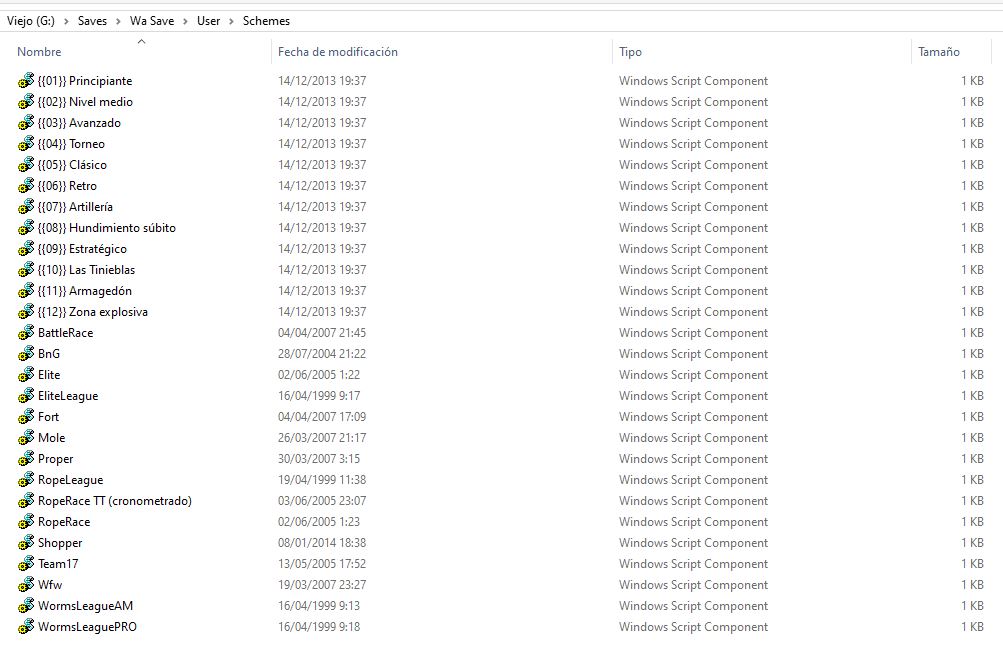
Task: Click the date "08/01/2014 18:38"
Action: (322, 543)
